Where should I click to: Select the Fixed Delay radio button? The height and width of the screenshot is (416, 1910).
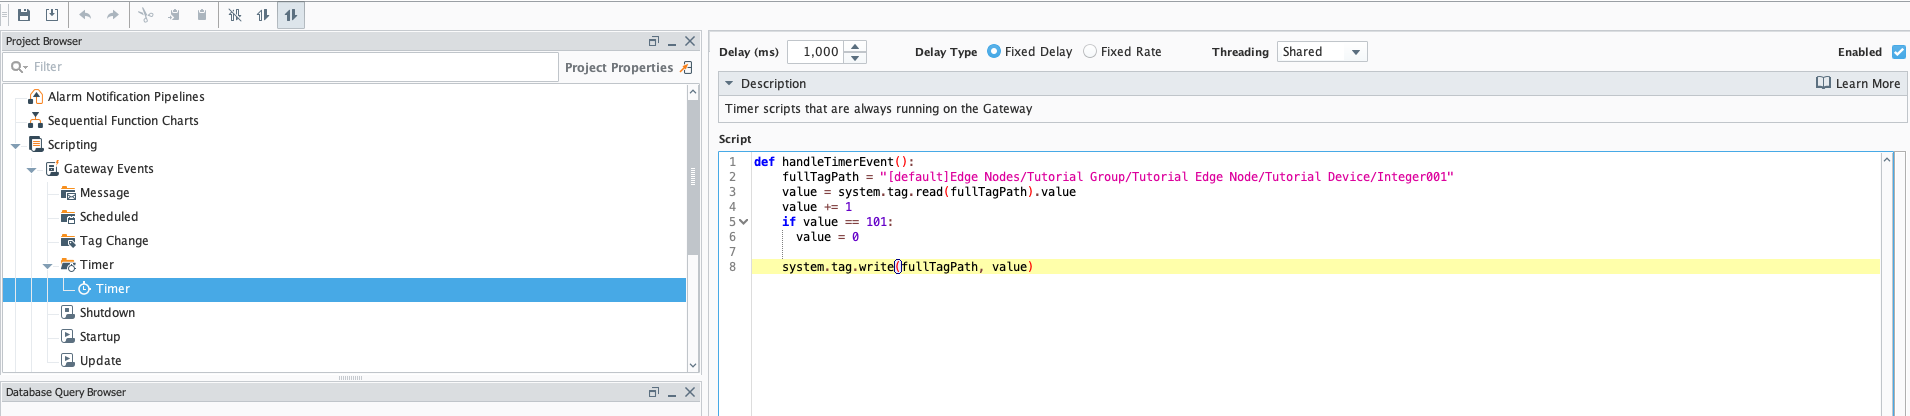pyautogui.click(x=994, y=51)
